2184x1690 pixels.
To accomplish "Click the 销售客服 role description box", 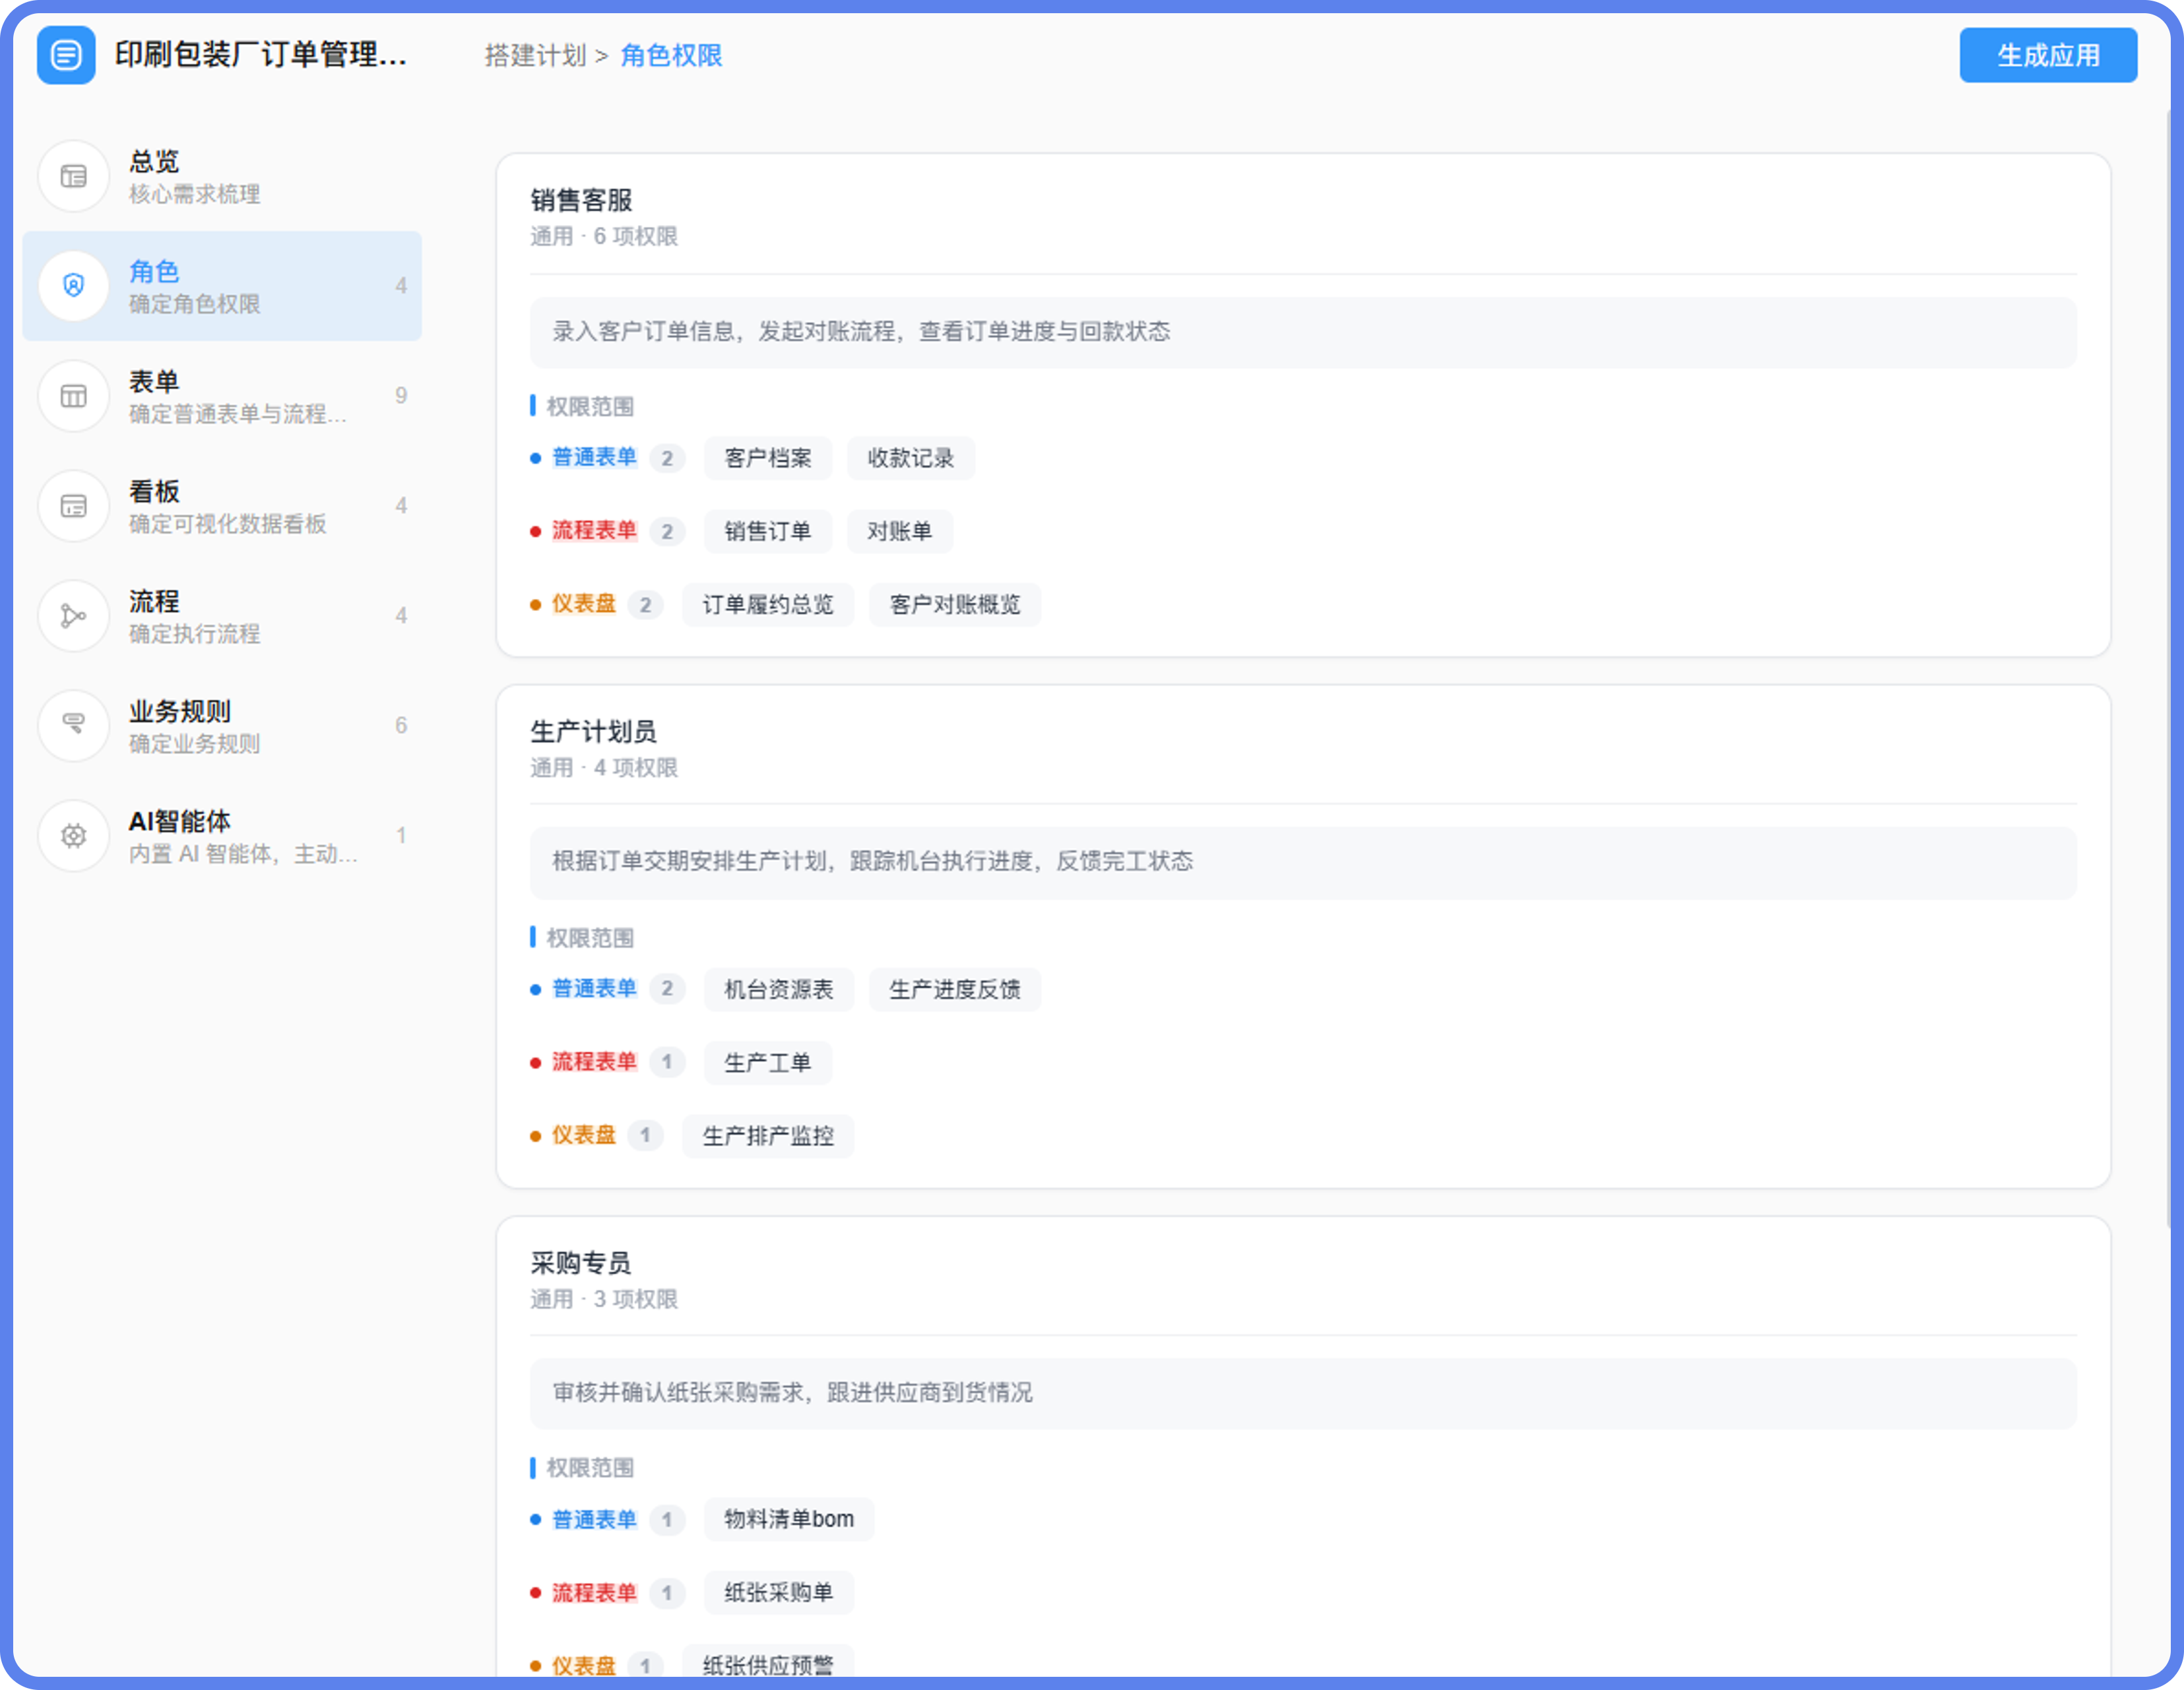I will pos(1303,332).
